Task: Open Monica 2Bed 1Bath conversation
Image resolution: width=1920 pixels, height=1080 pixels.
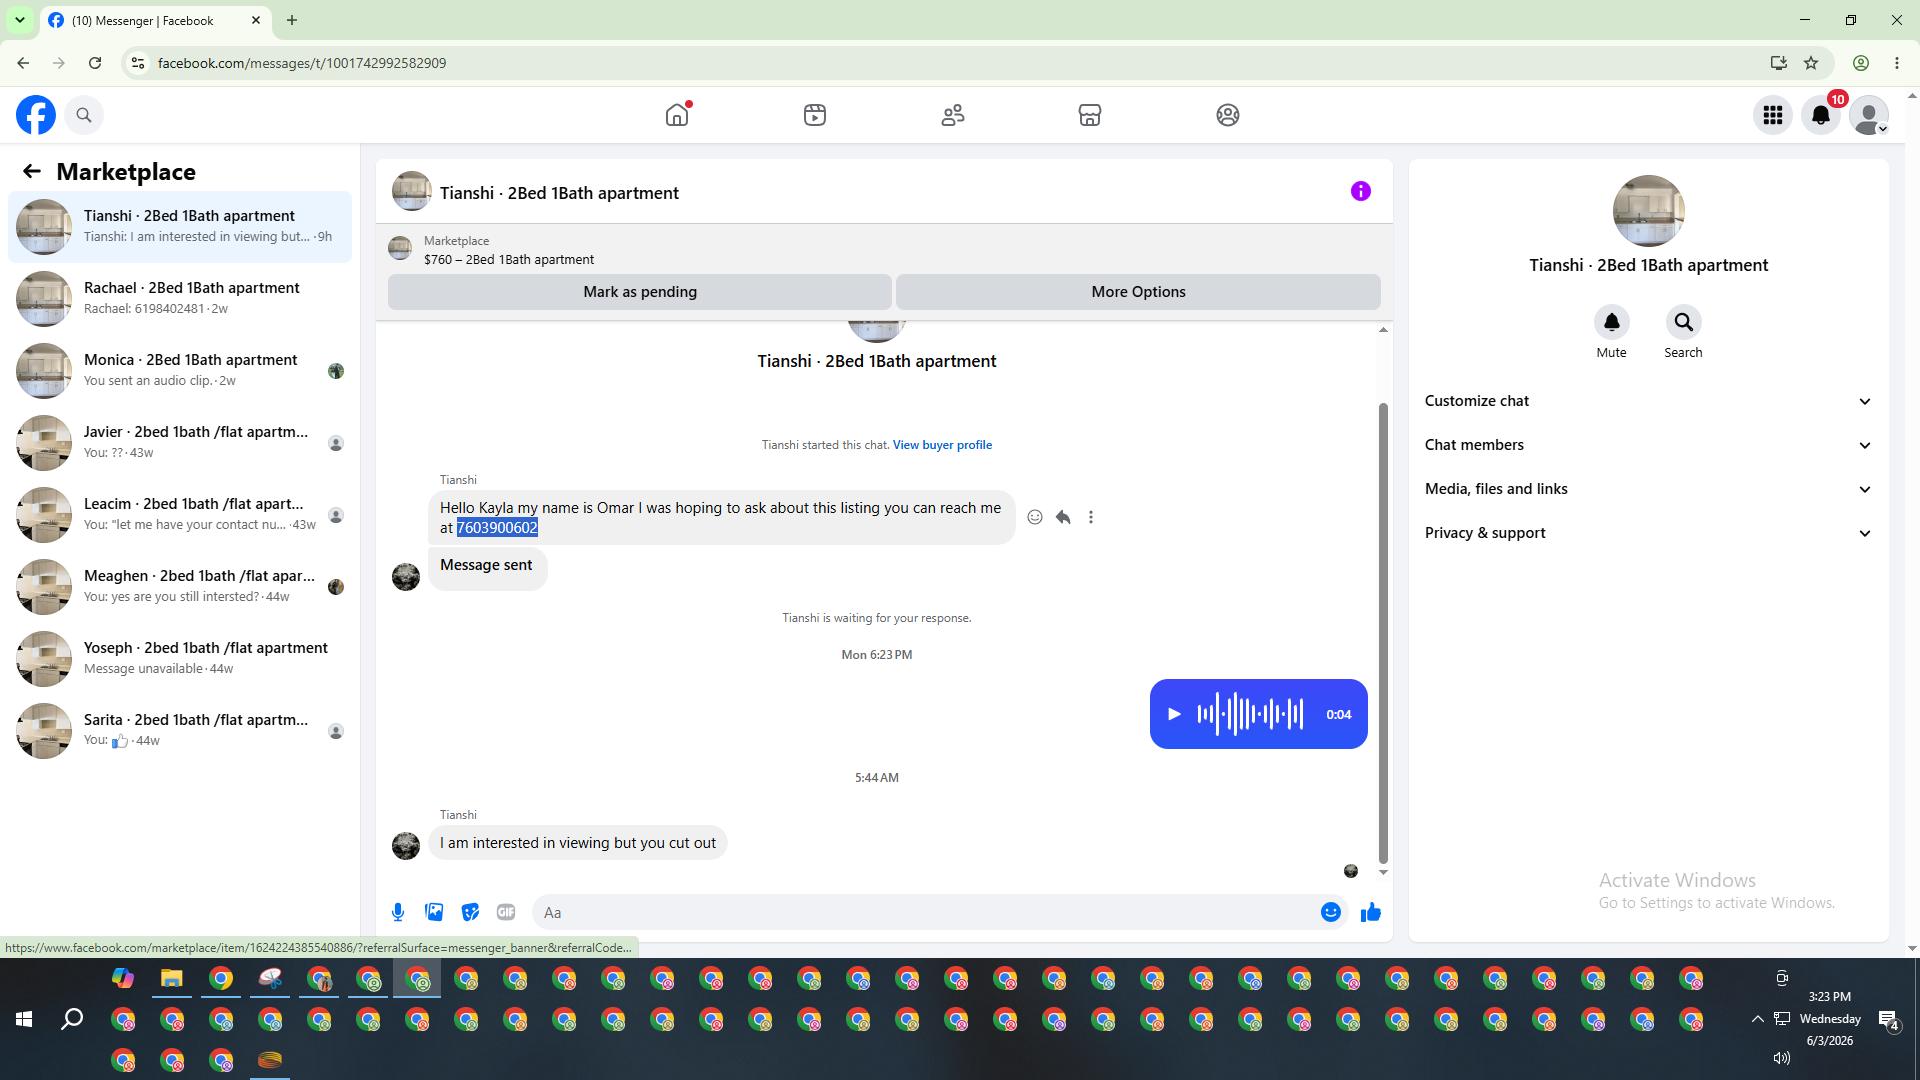Action: pos(180,371)
